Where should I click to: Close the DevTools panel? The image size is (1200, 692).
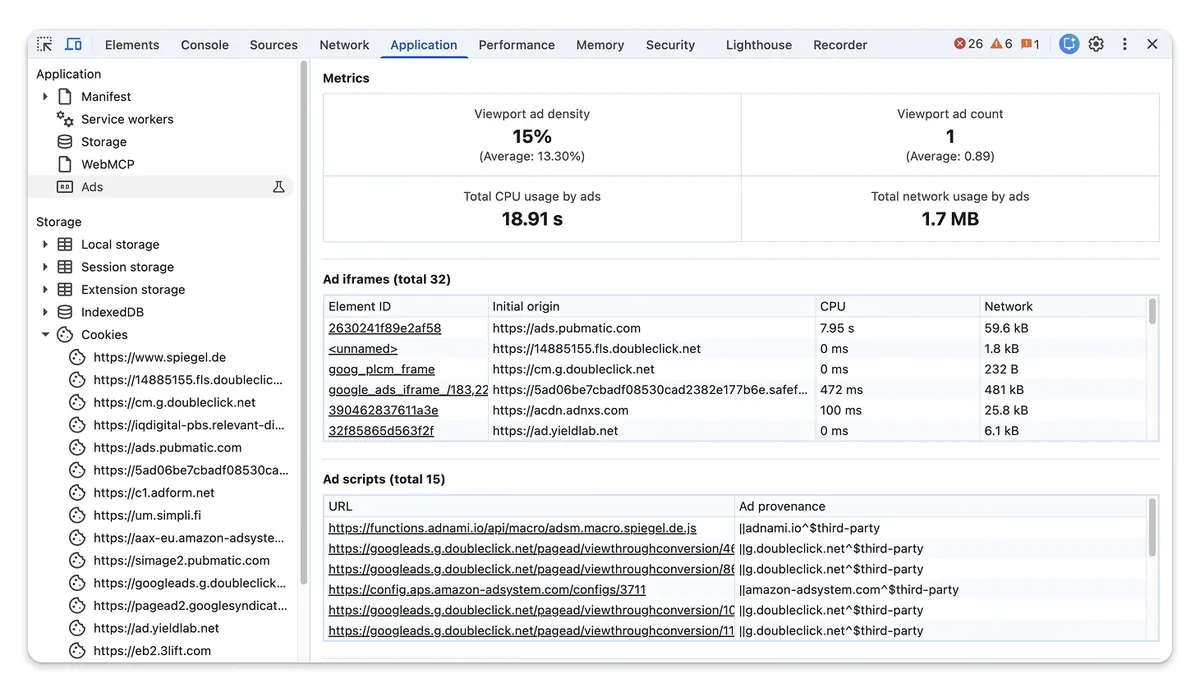pyautogui.click(x=1152, y=44)
